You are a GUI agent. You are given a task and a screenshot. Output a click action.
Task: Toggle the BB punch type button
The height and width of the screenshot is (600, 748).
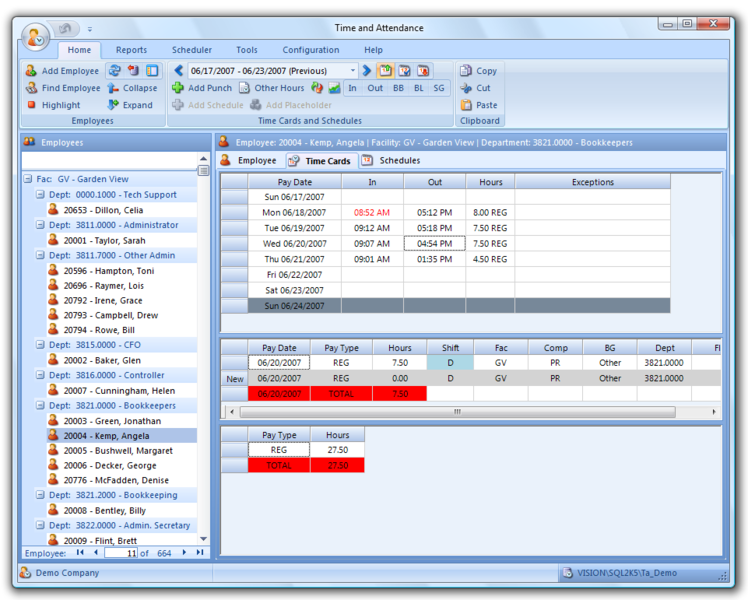[x=398, y=88]
